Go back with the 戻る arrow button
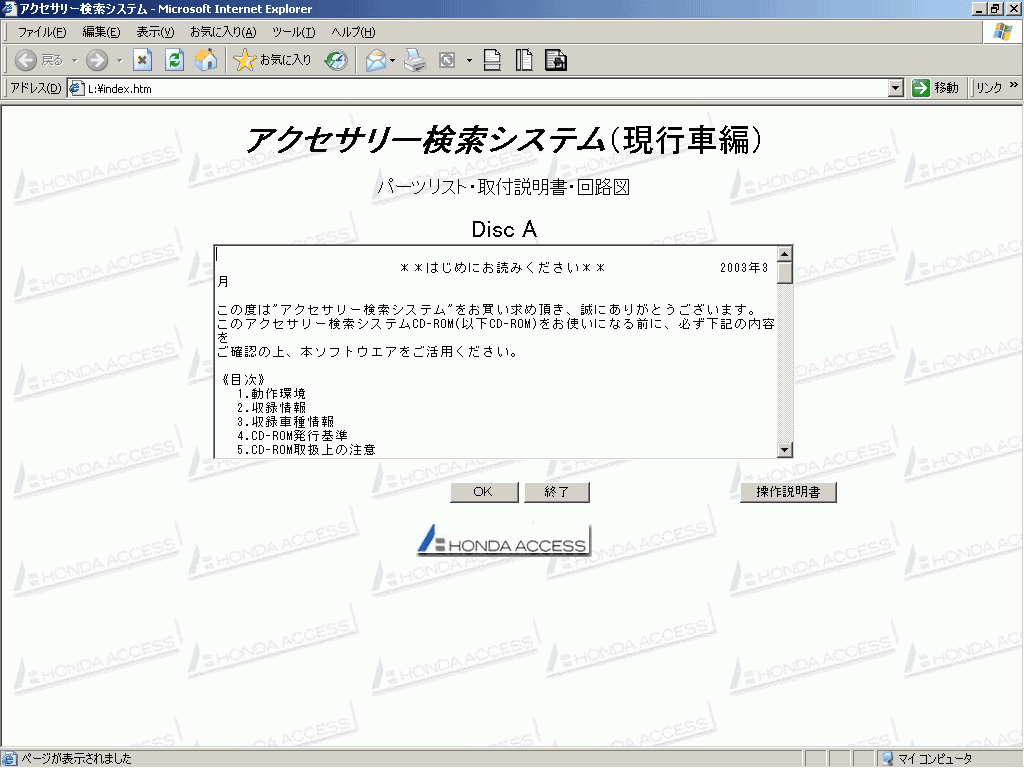This screenshot has height=768, width=1024. 39,60
